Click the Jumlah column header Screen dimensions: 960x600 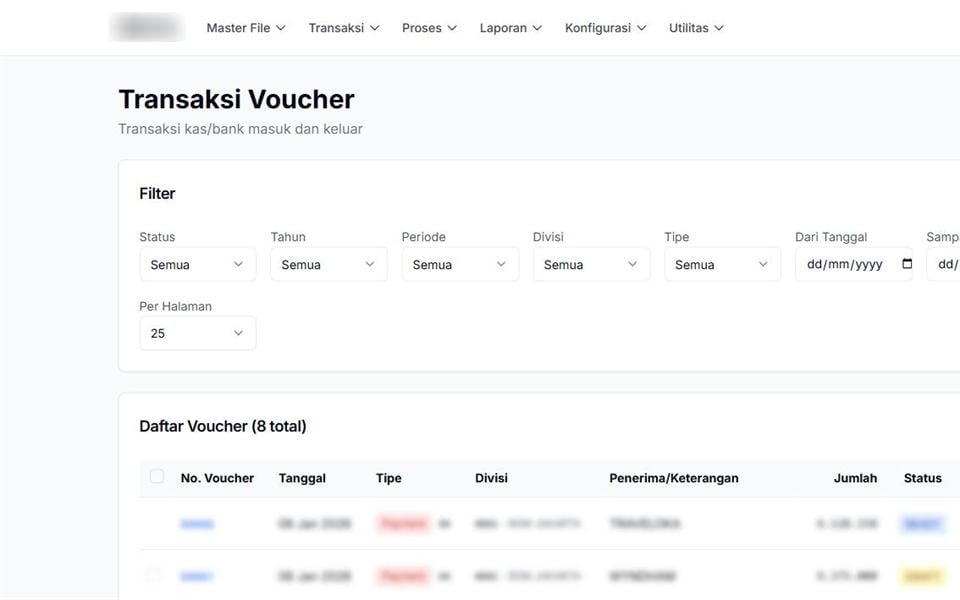click(855, 478)
